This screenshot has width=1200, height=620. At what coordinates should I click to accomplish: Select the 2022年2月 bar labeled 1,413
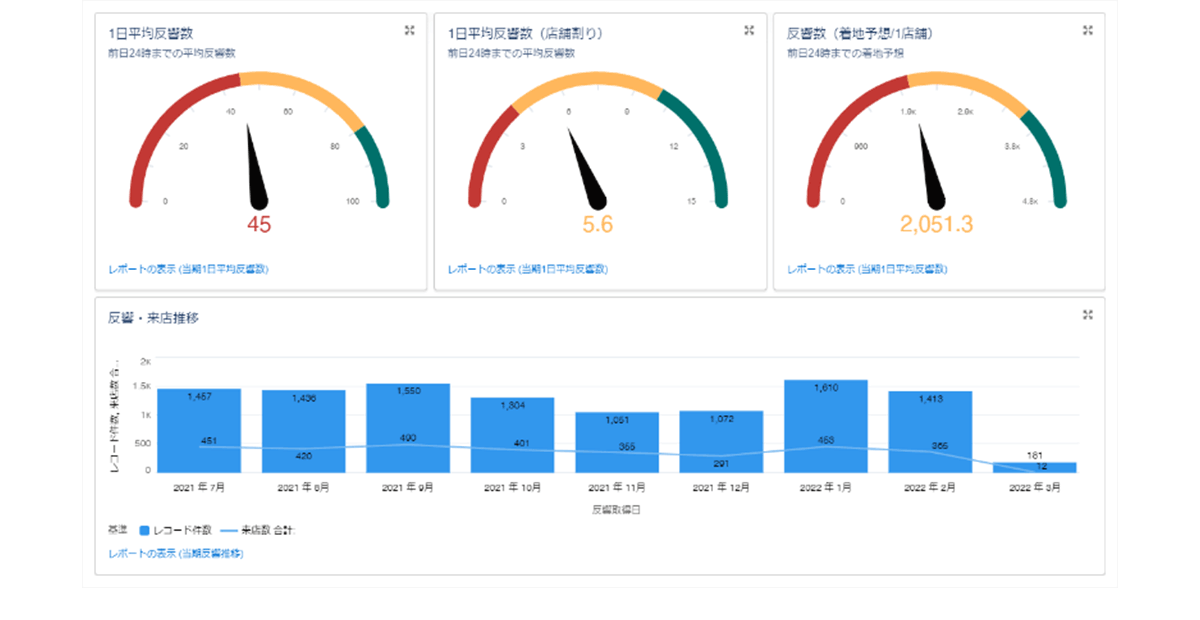[x=930, y=432]
